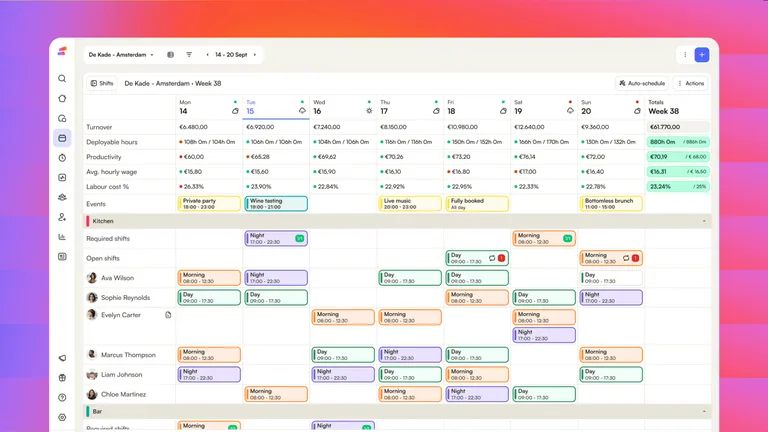
Task: Open the Fully booked all-day event
Action: pos(477,204)
